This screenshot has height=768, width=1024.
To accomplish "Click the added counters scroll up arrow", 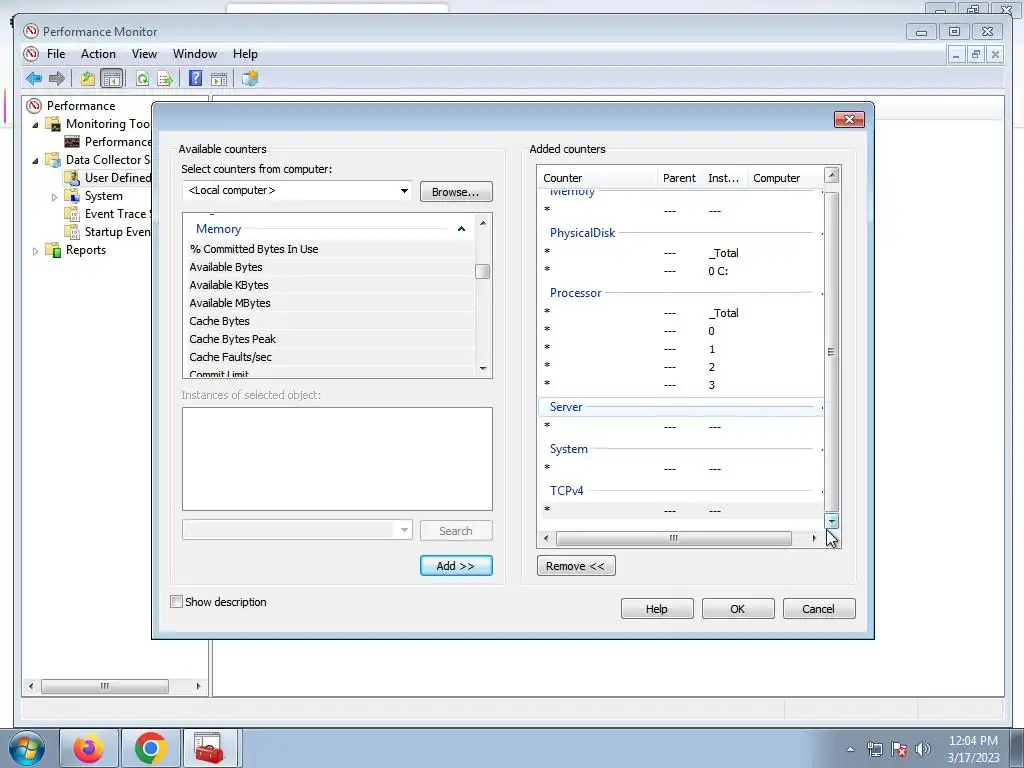I will pyautogui.click(x=831, y=175).
